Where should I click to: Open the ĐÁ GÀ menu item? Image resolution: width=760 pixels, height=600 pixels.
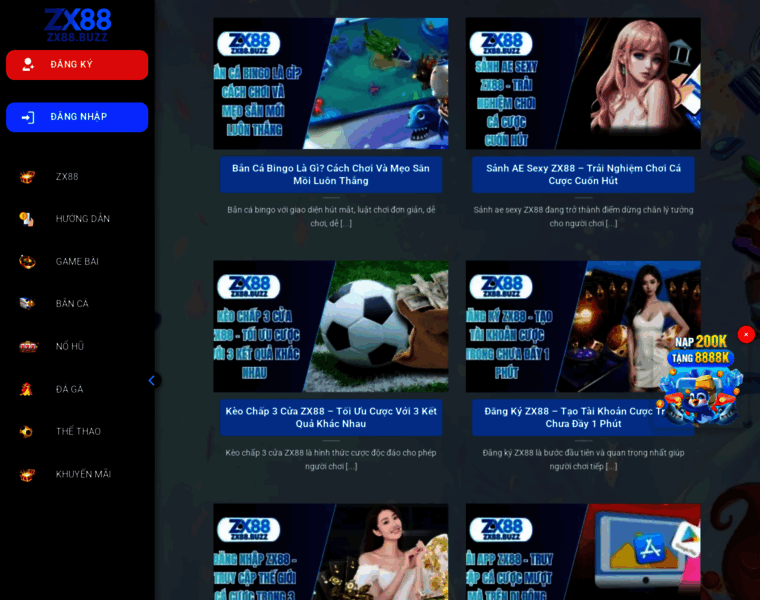(69, 389)
